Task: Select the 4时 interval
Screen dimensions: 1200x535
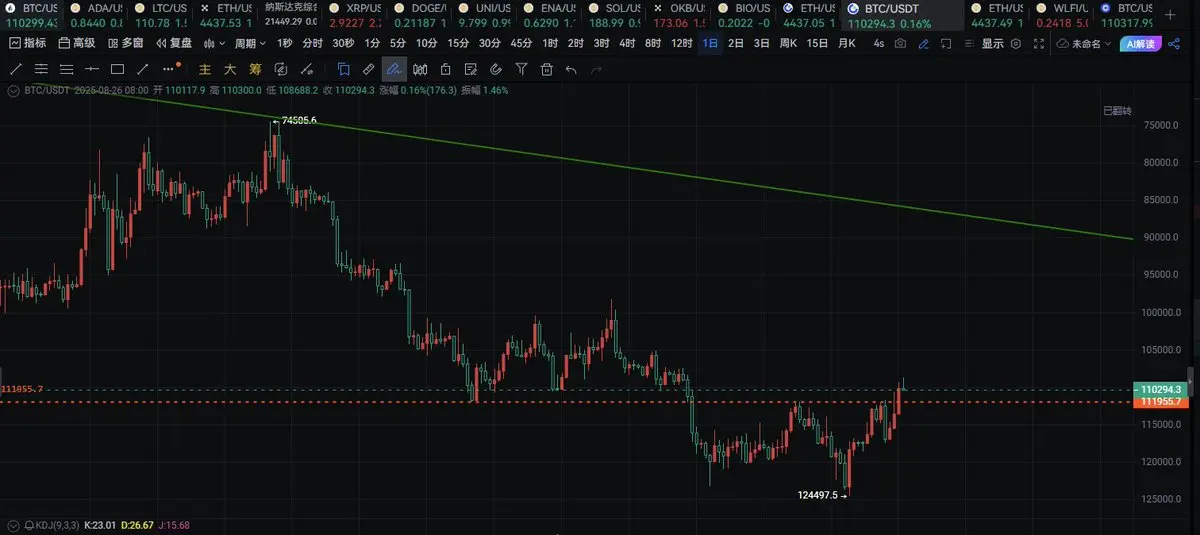Action: click(x=627, y=43)
